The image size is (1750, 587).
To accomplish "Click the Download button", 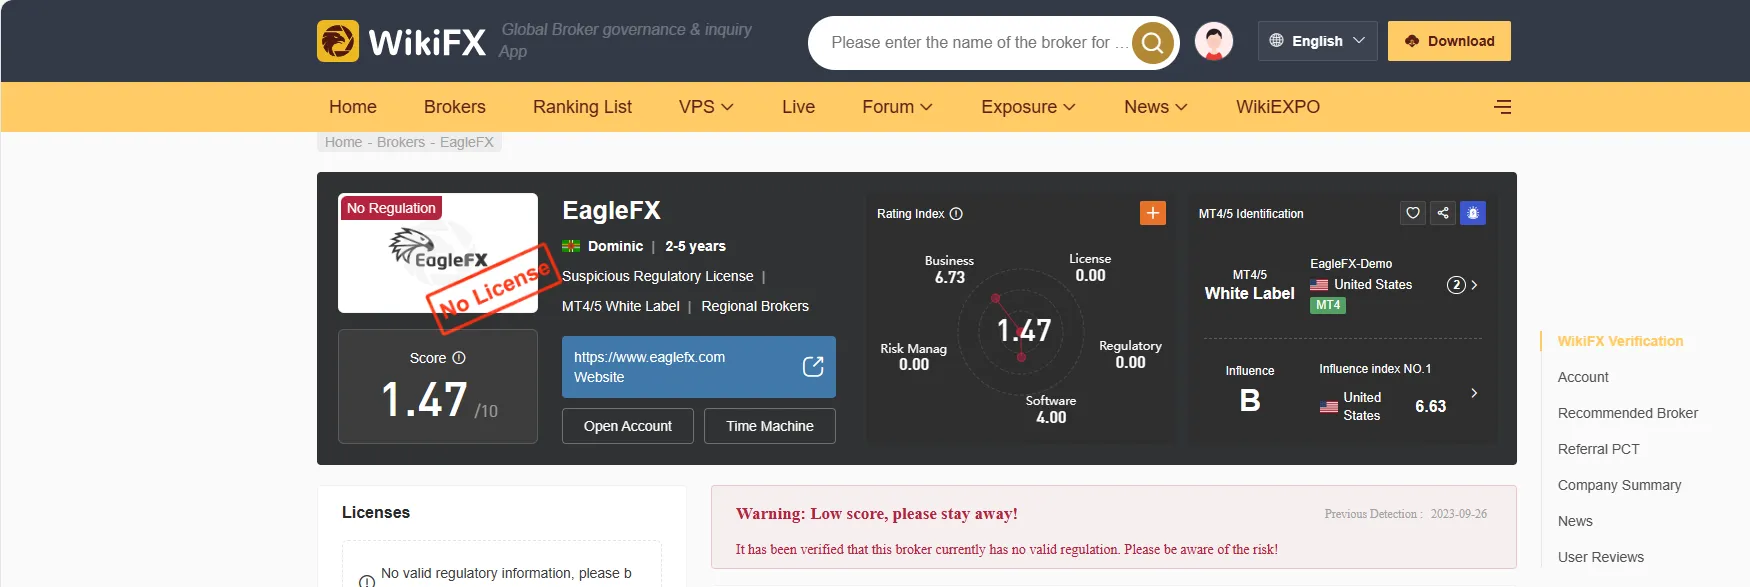I will tap(1449, 41).
